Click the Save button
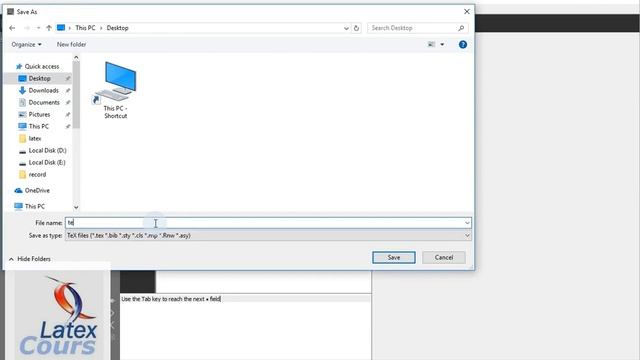The image size is (640, 360). 394,258
